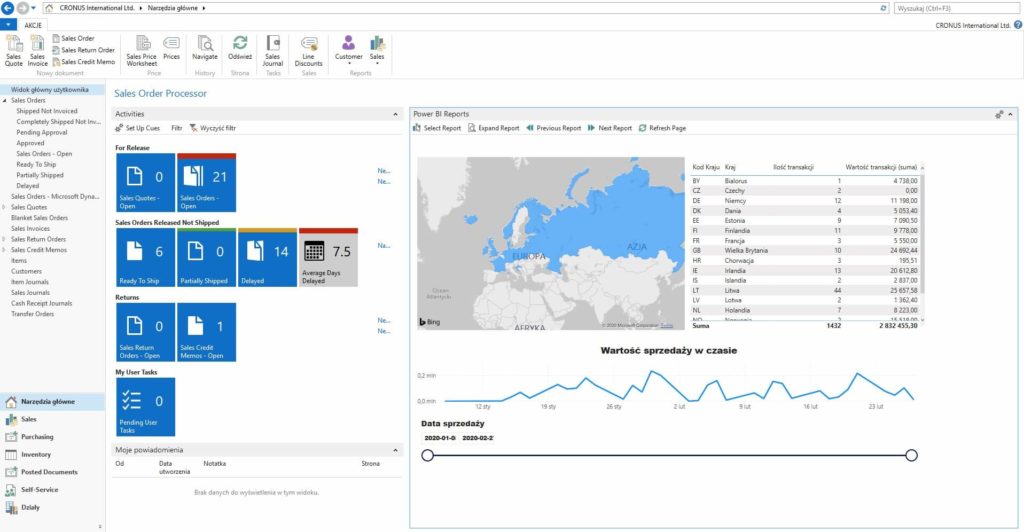Screen dimensions: 1024x532
Task: Collapse the Sales Orders tree node
Action: tap(5, 101)
